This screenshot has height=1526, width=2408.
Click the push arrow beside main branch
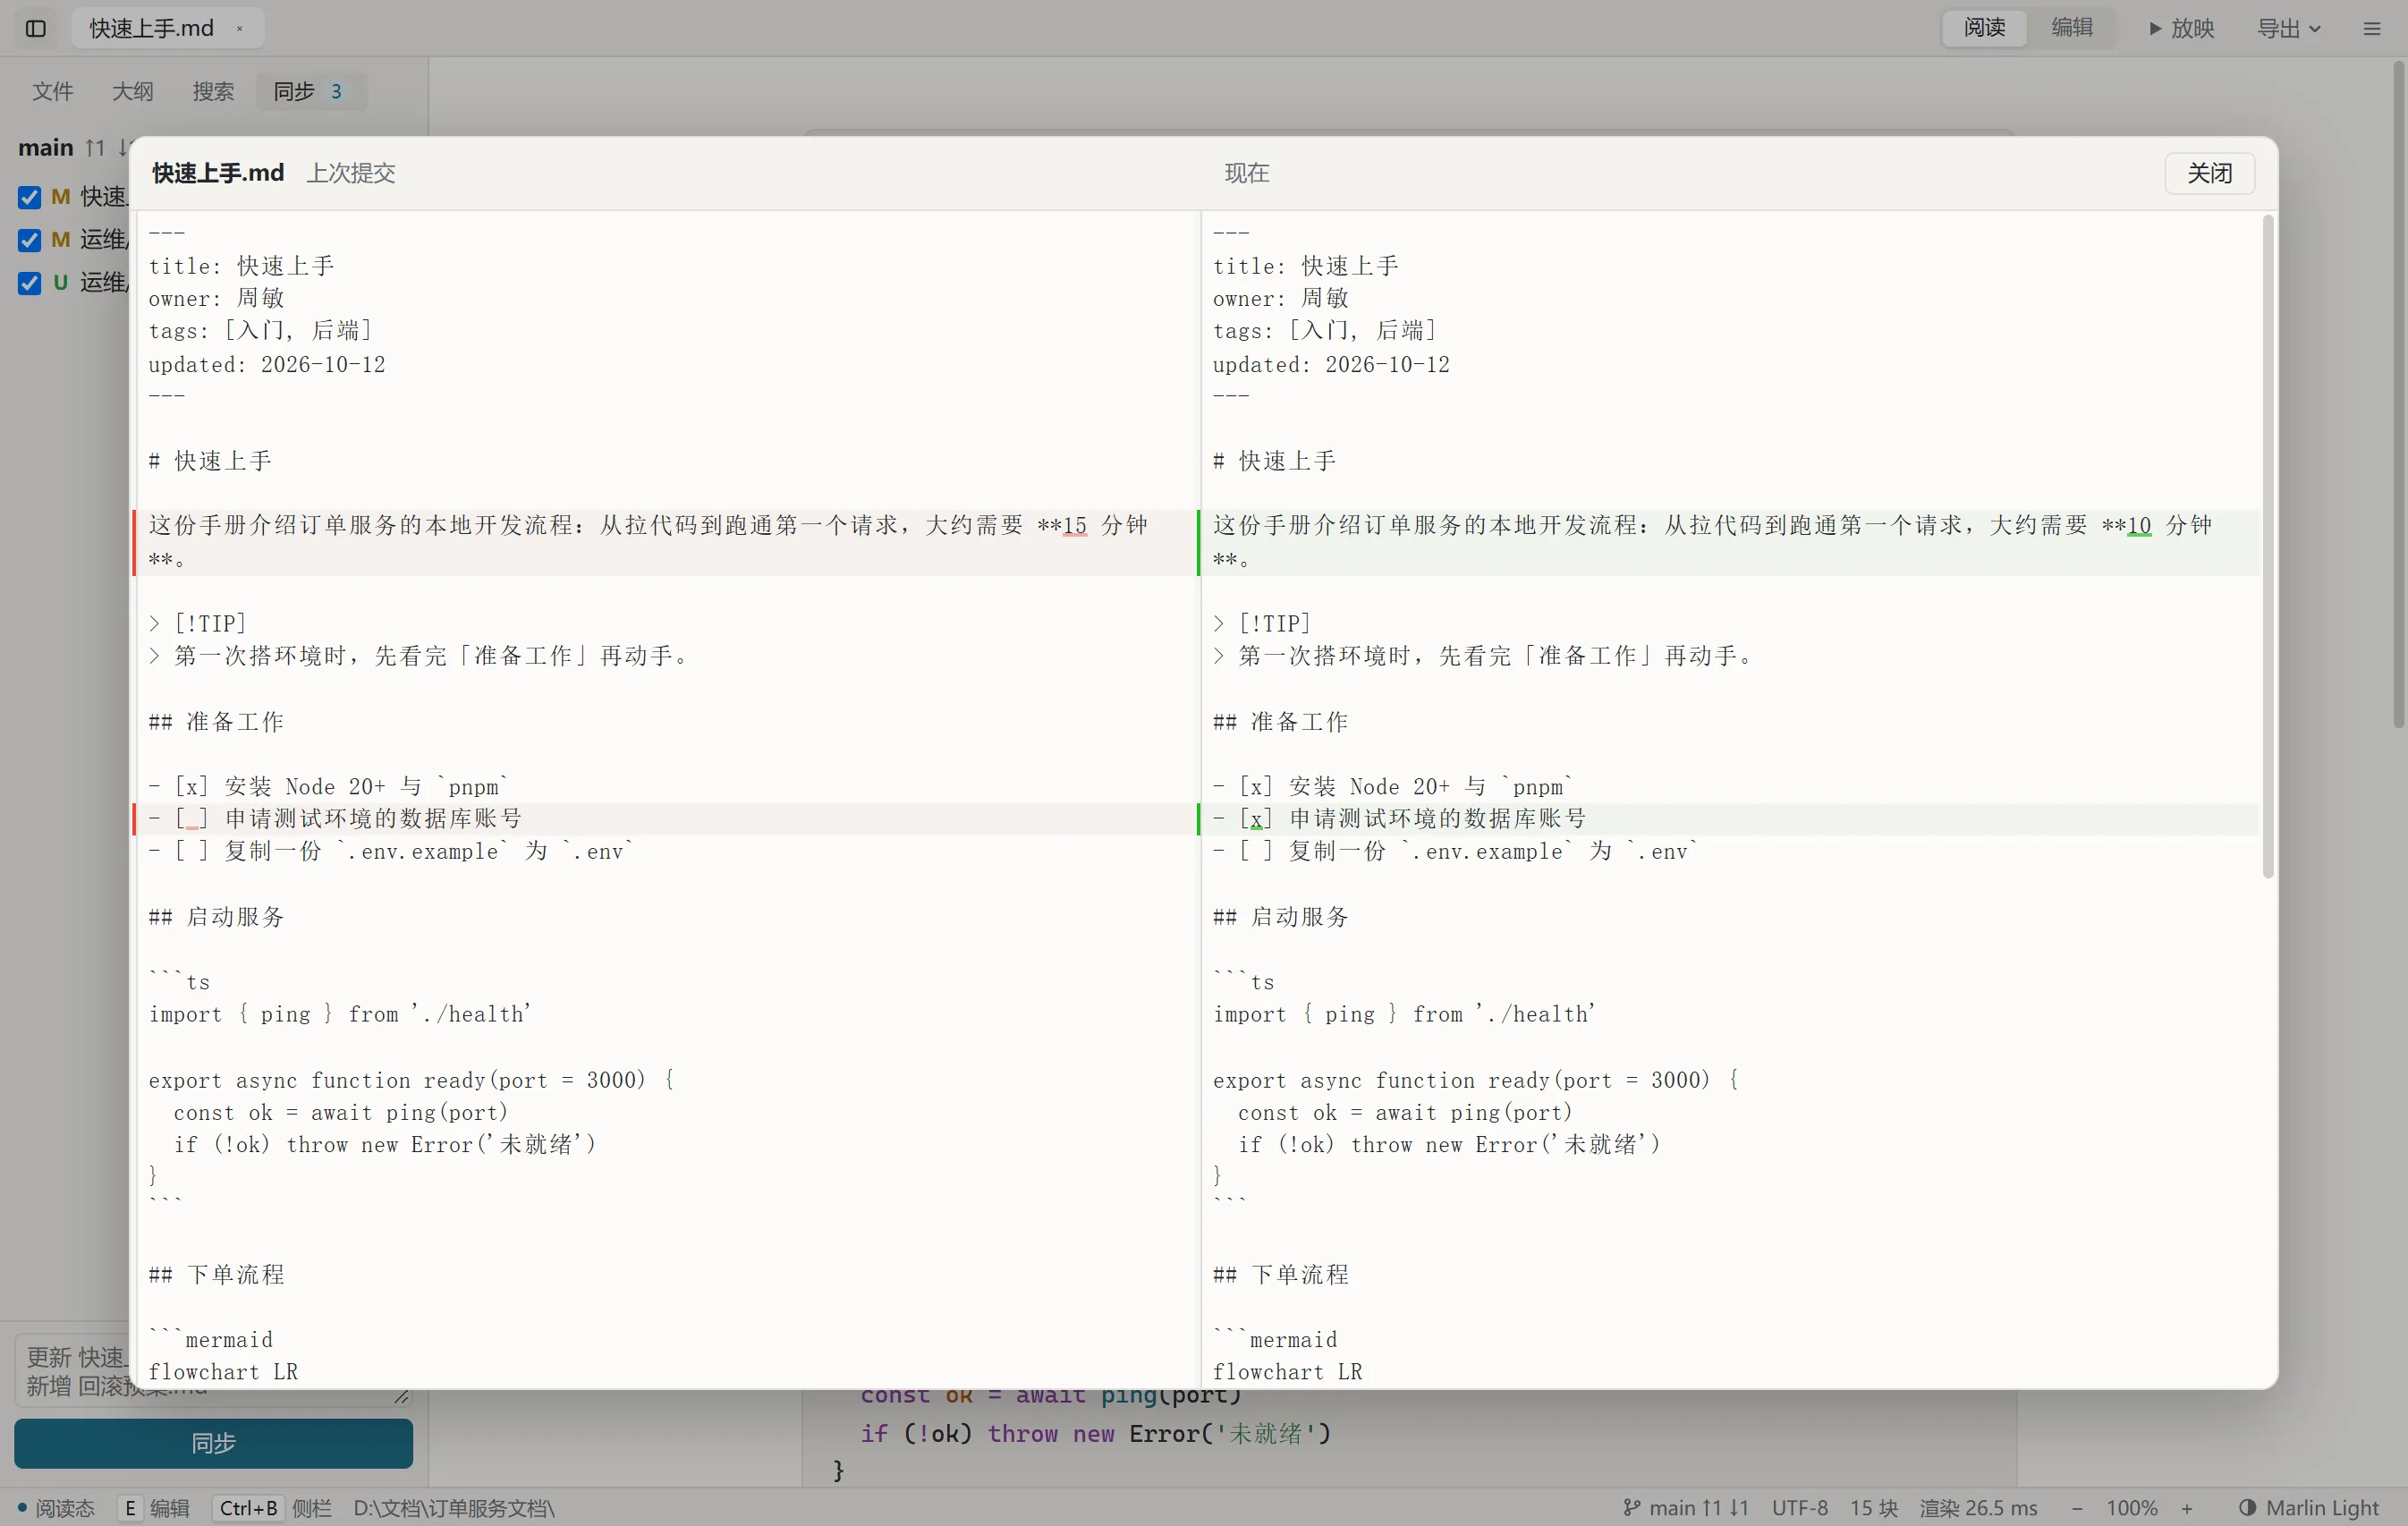point(95,148)
